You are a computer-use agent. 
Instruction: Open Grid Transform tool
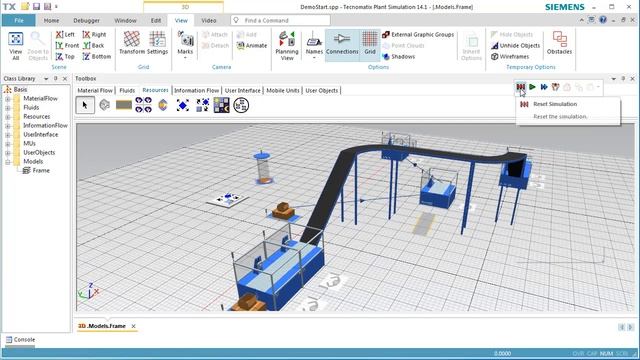[x=132, y=42]
